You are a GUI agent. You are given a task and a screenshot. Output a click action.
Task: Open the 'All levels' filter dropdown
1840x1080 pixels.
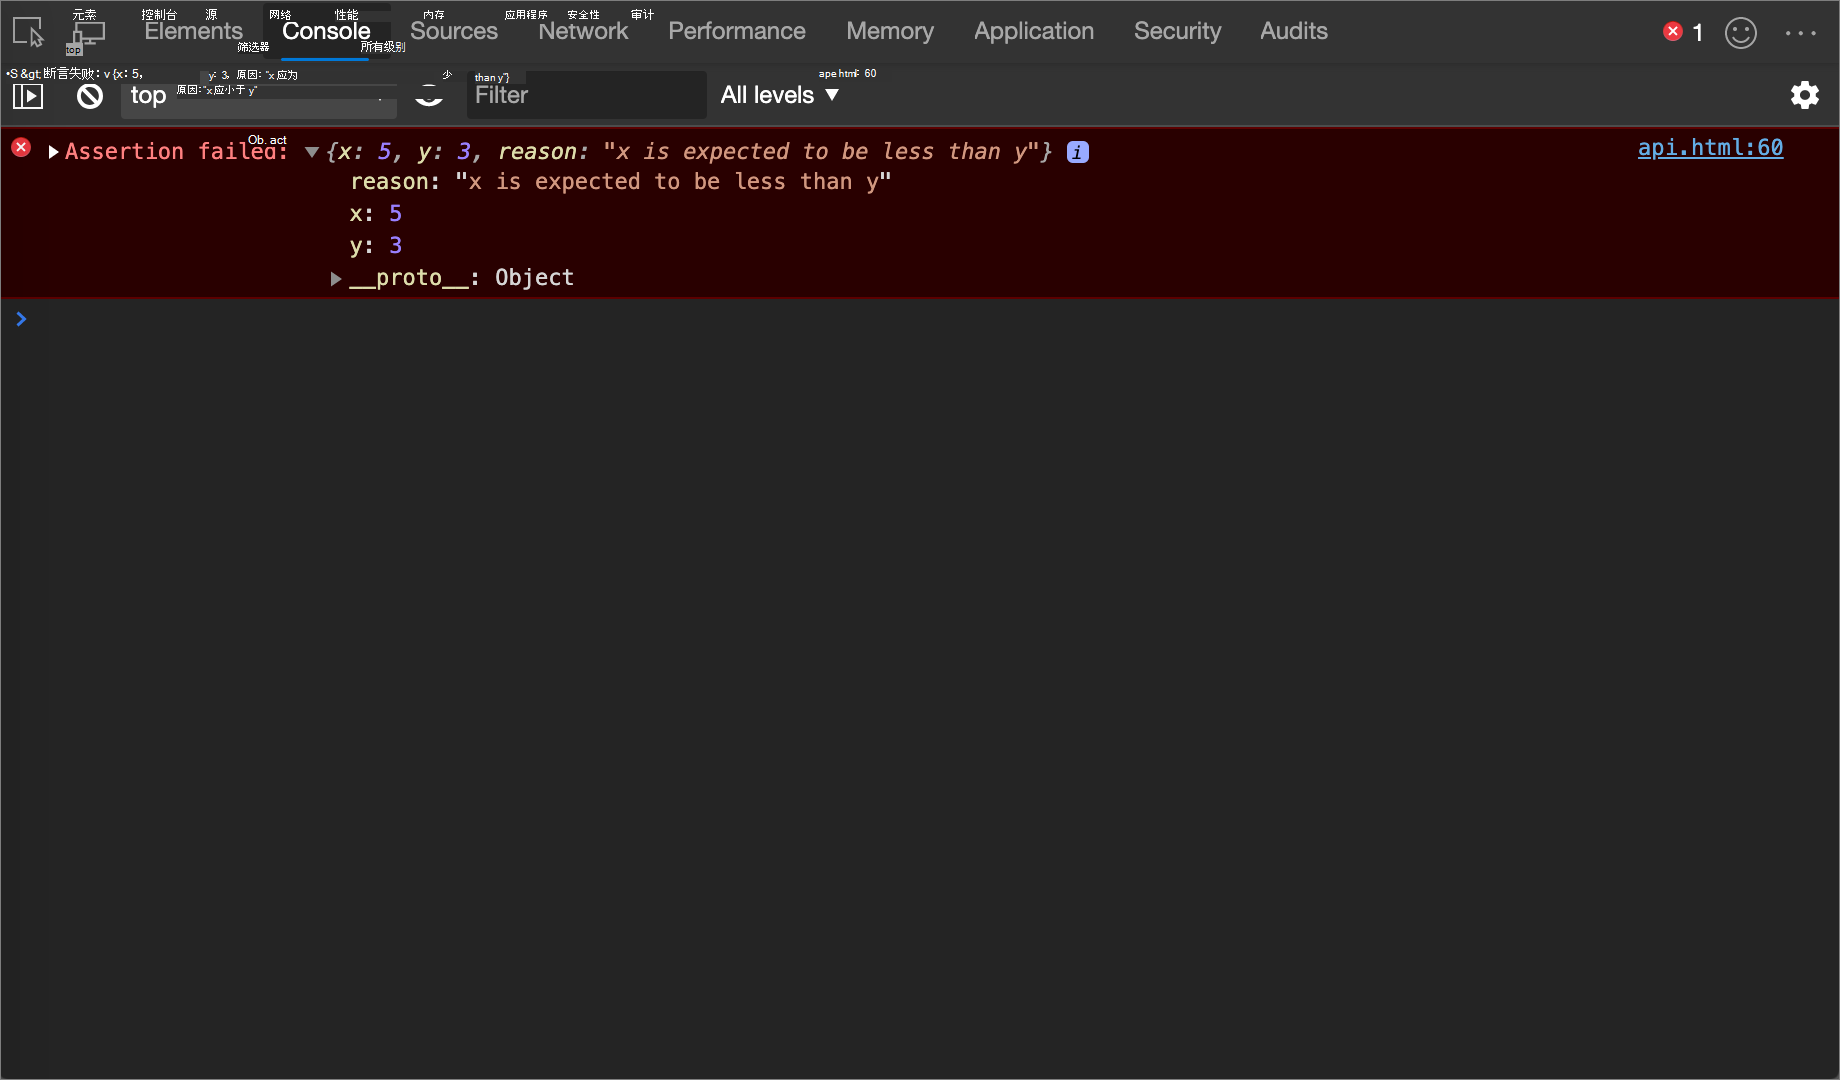[x=779, y=95]
